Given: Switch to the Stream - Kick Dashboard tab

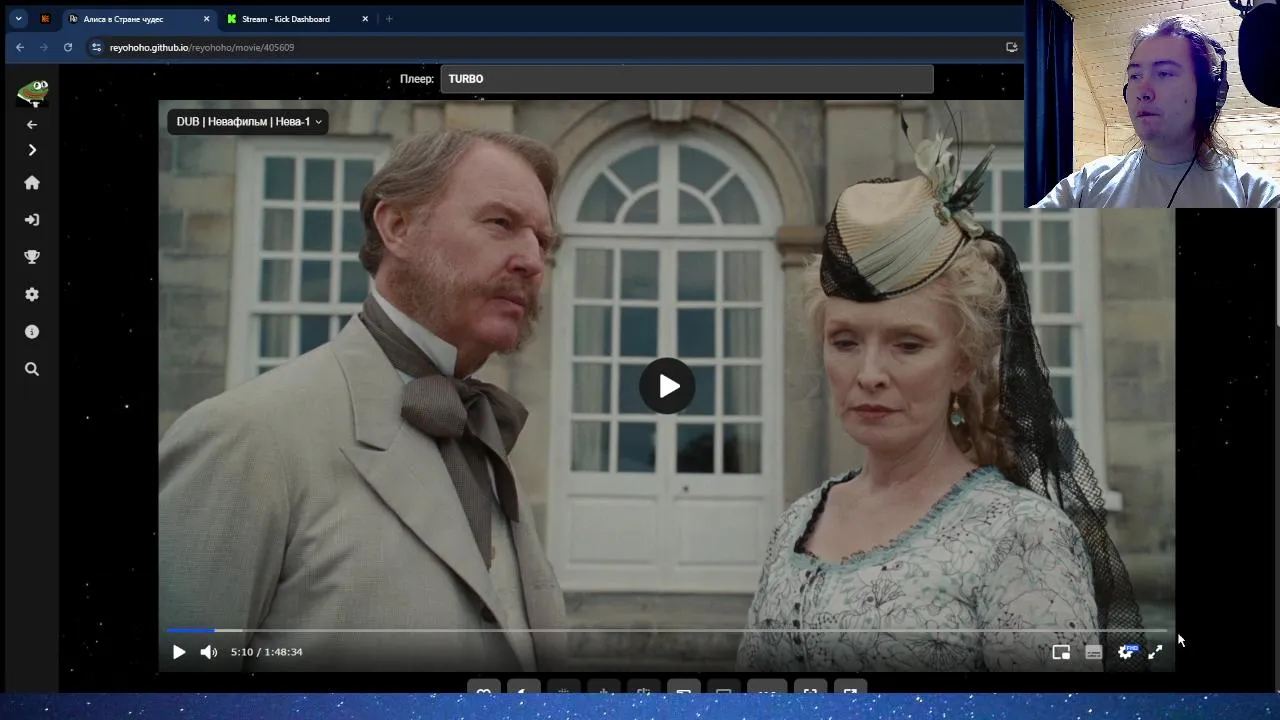Looking at the screenshot, I should (298, 19).
